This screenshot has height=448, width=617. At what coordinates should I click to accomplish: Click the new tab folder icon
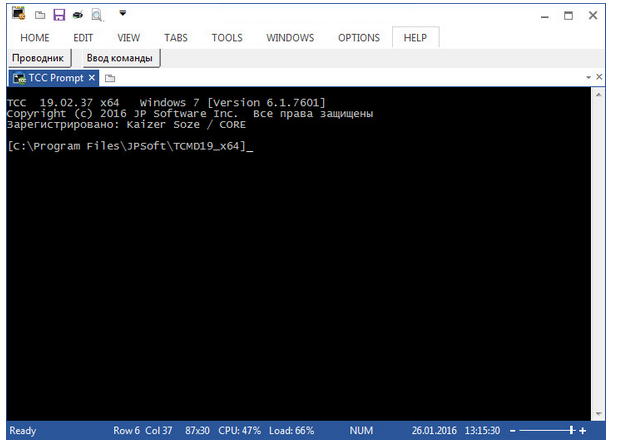pyautogui.click(x=110, y=78)
